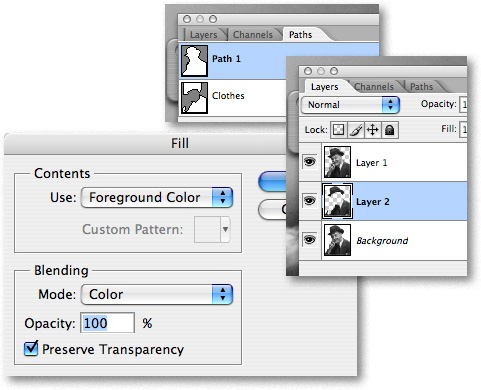Uncheck the Preserve Transparency checkbox
The image size is (481, 390).
(31, 349)
